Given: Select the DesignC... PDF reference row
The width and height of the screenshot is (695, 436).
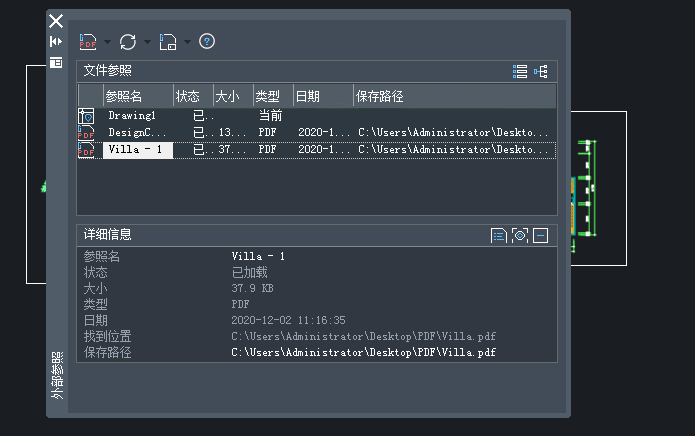Looking at the screenshot, I should [137, 132].
